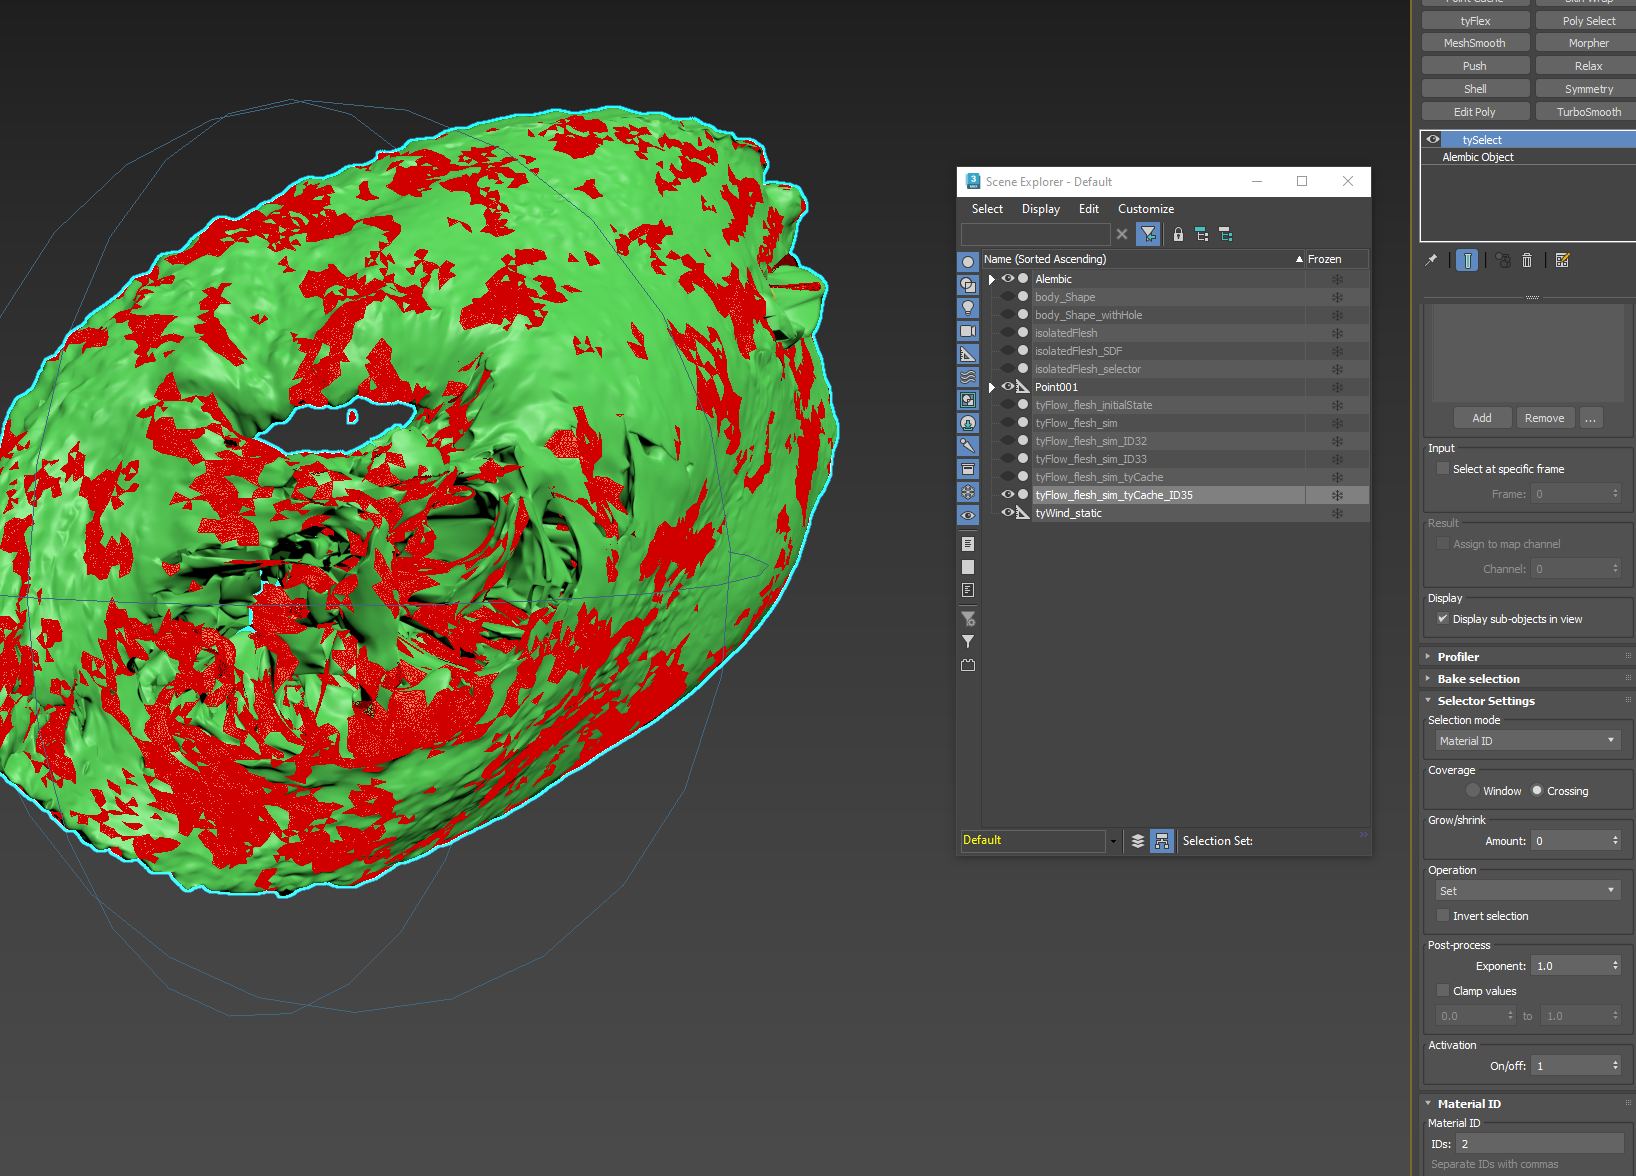Viewport: 1636px width, 1176px height.
Task: Toggle Show end result icon
Action: [x=1467, y=261]
